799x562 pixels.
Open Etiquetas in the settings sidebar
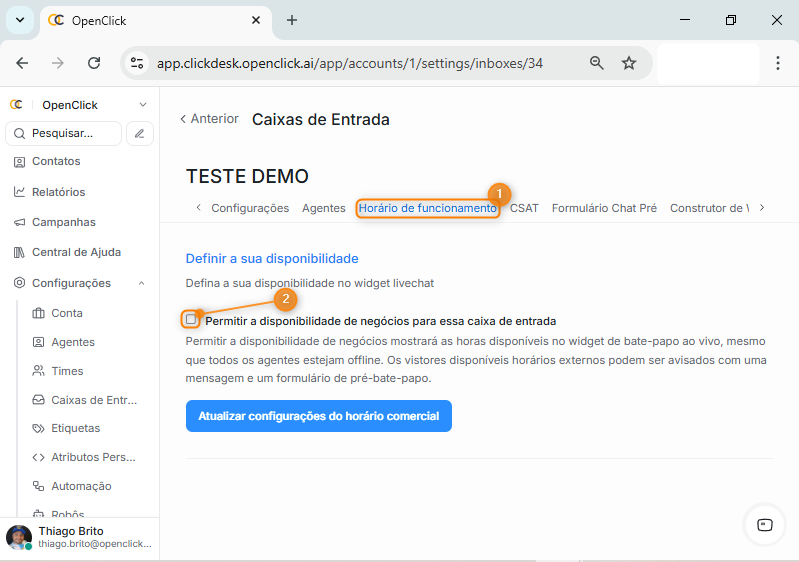pyautogui.click(x=76, y=428)
